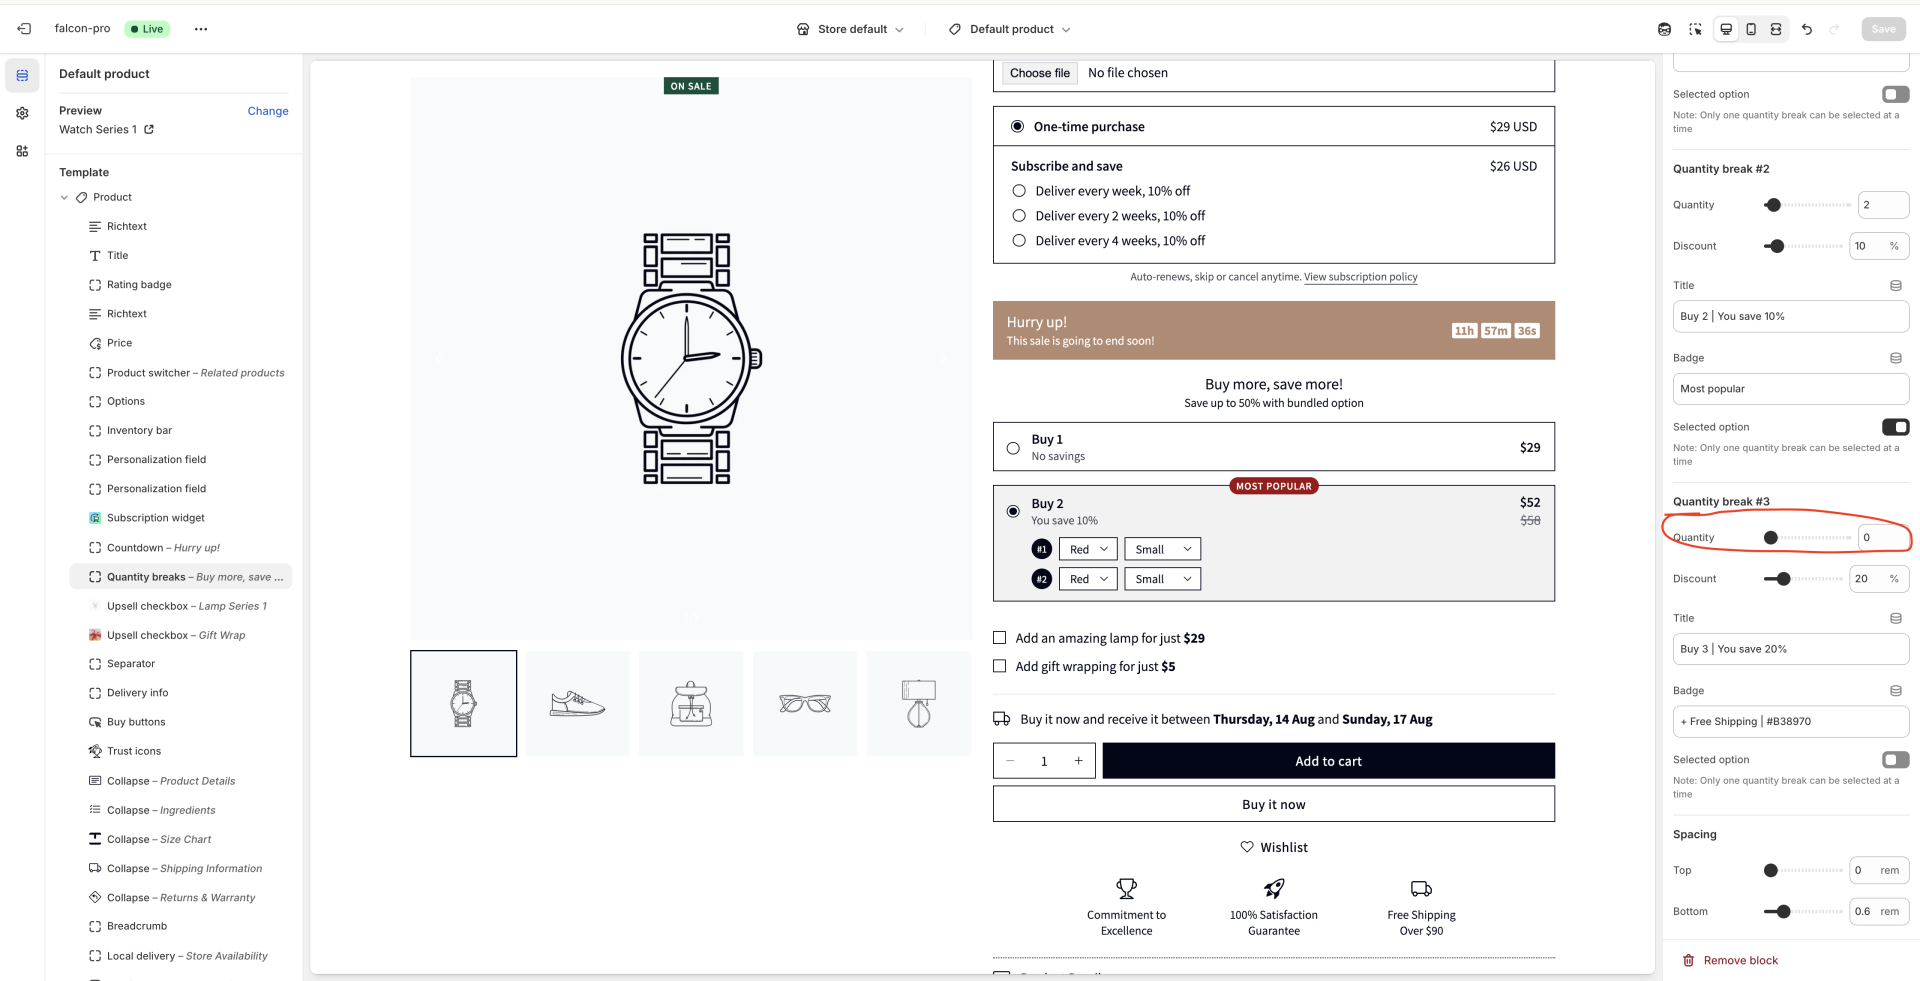
Task: Switch to fullscreen preview icon
Action: (1776, 29)
